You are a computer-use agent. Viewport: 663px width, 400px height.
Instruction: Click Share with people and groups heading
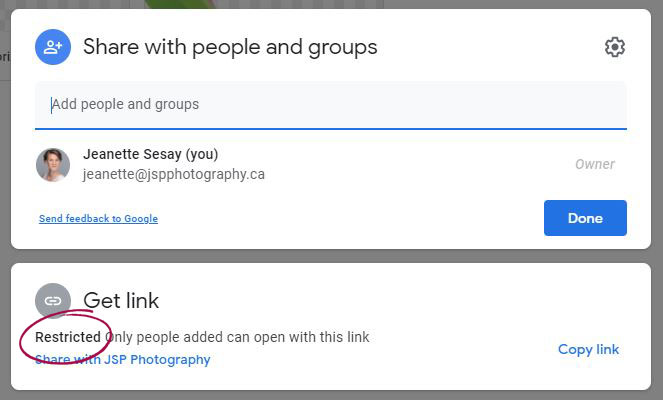[x=230, y=47]
